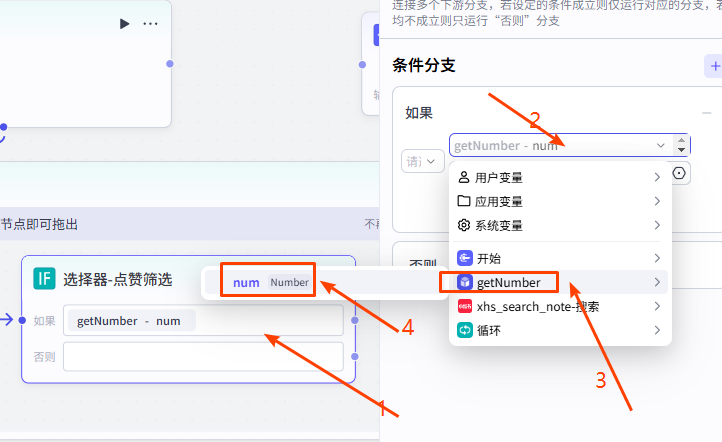Click the 否则 field in the selector node
The width and height of the screenshot is (722, 442).
tap(202, 356)
